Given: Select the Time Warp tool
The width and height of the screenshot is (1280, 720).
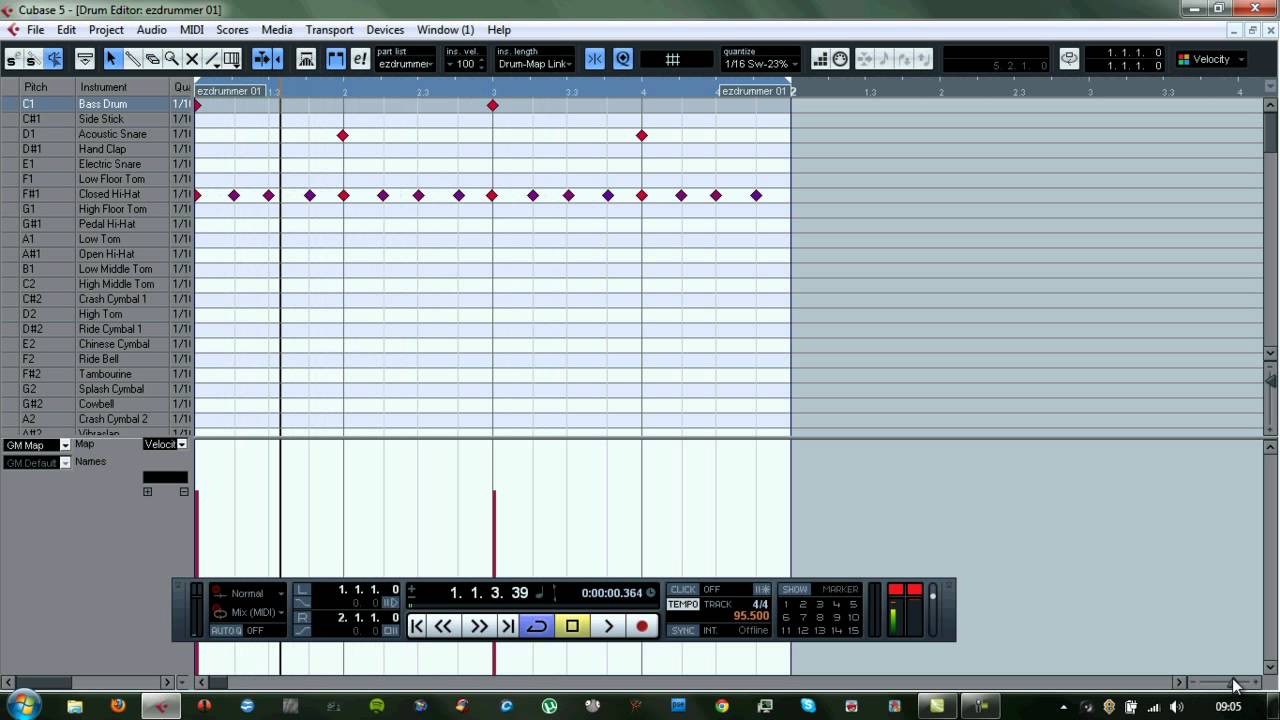Looking at the screenshot, I should pyautogui.click(x=231, y=59).
